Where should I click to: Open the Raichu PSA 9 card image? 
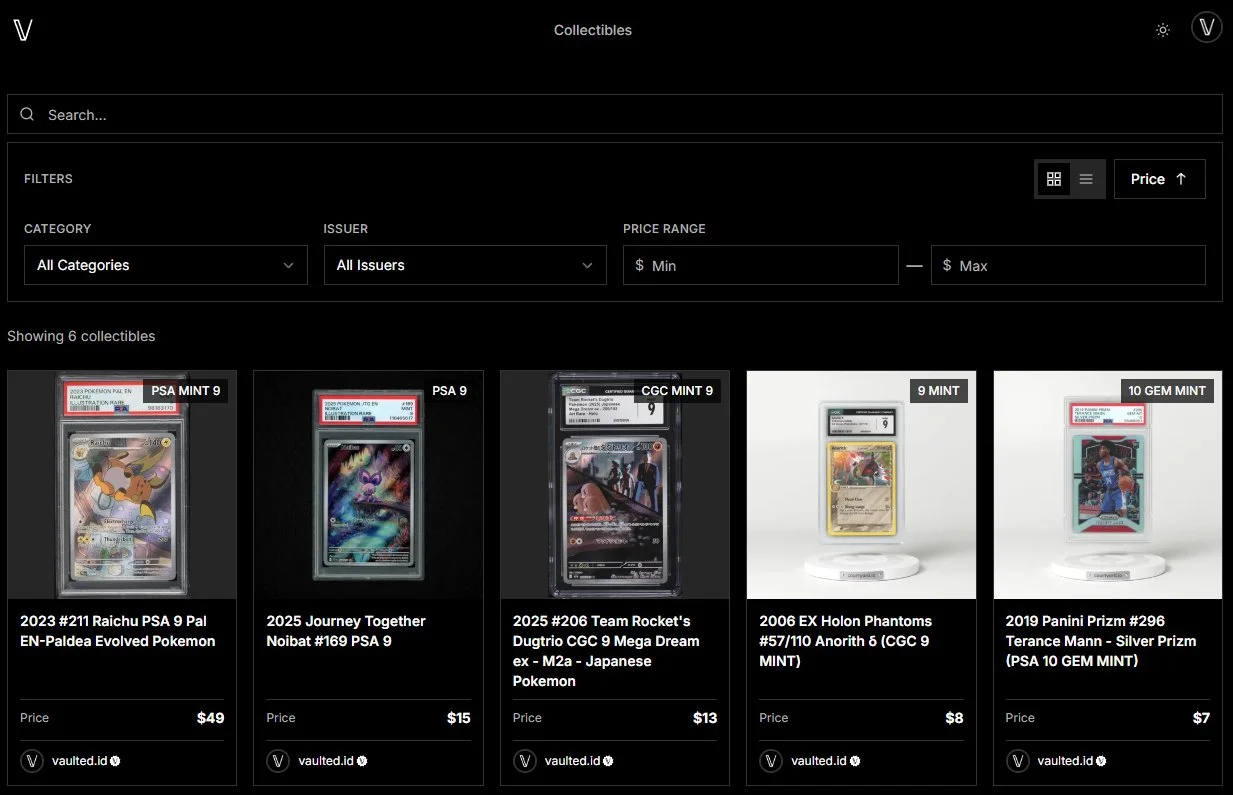pyautogui.click(x=122, y=485)
